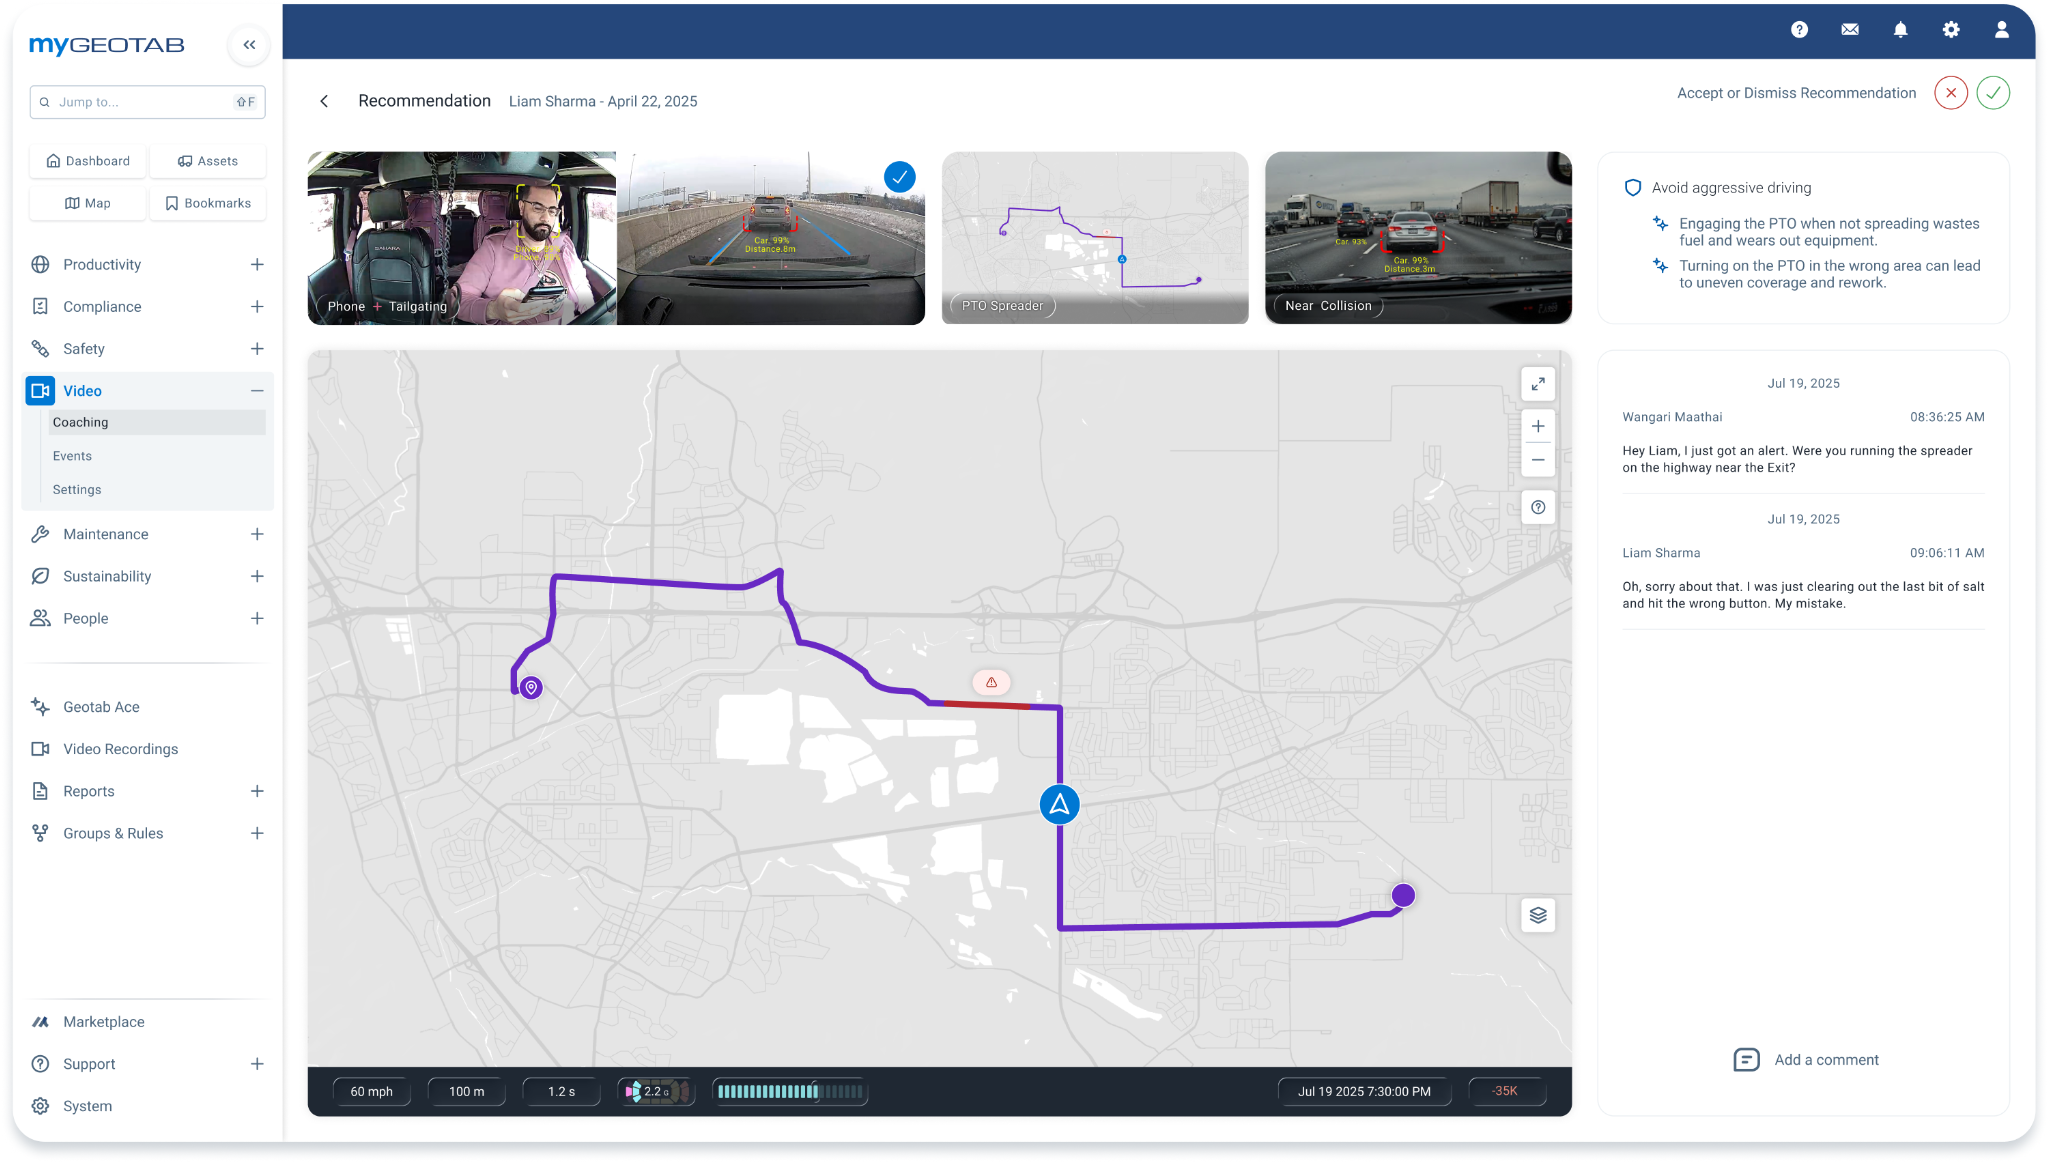The height and width of the screenshot is (1163, 2048).
Task: Click the purple route start pin
Action: coord(532,688)
